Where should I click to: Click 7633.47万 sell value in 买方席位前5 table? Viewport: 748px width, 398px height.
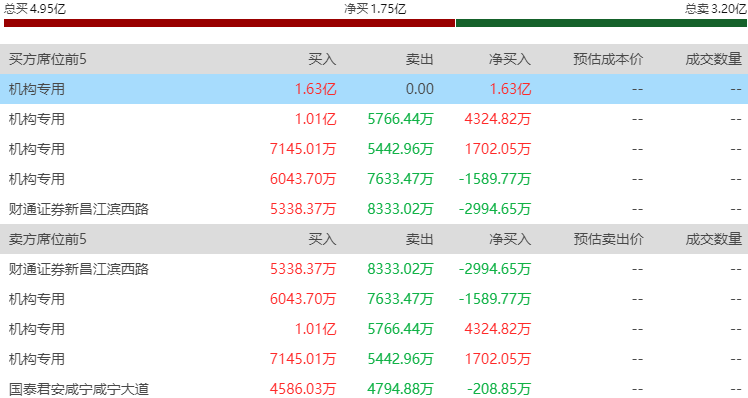pyautogui.click(x=400, y=179)
